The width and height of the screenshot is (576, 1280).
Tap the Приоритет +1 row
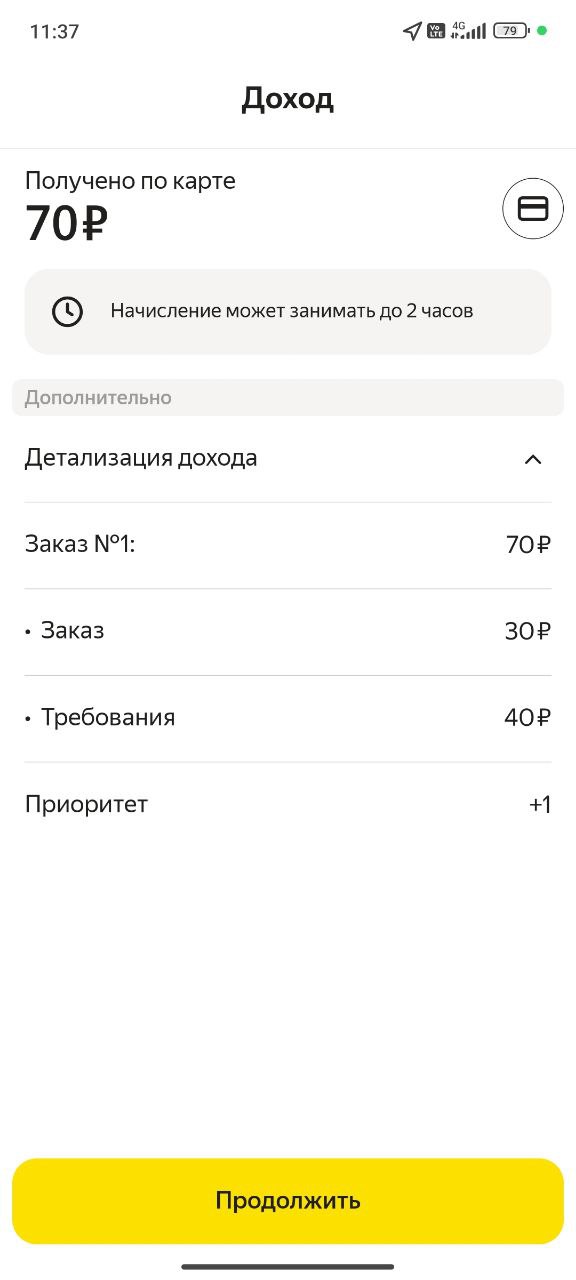coord(288,804)
